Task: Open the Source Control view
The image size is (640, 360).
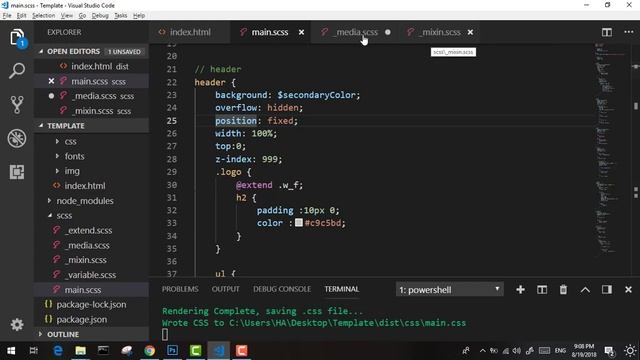Action: (x=17, y=104)
